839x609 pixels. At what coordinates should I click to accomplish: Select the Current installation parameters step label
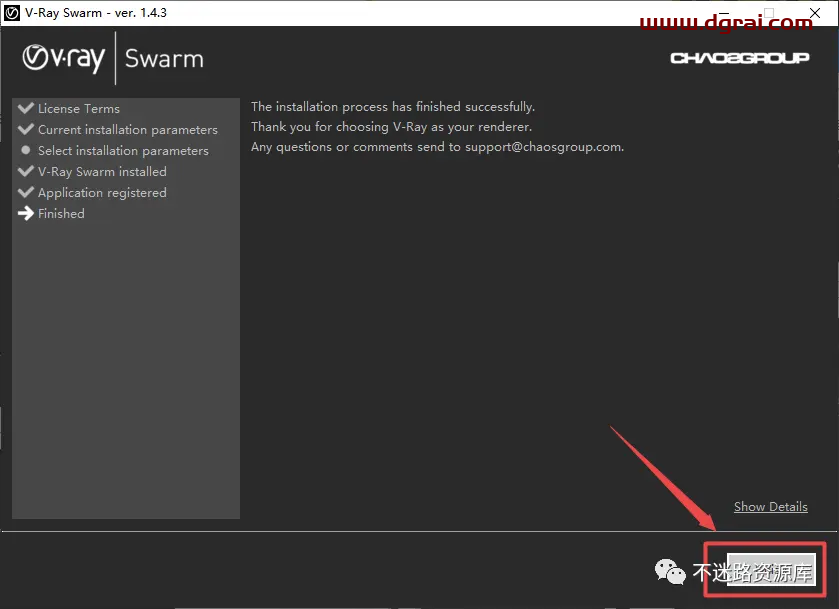(128, 130)
